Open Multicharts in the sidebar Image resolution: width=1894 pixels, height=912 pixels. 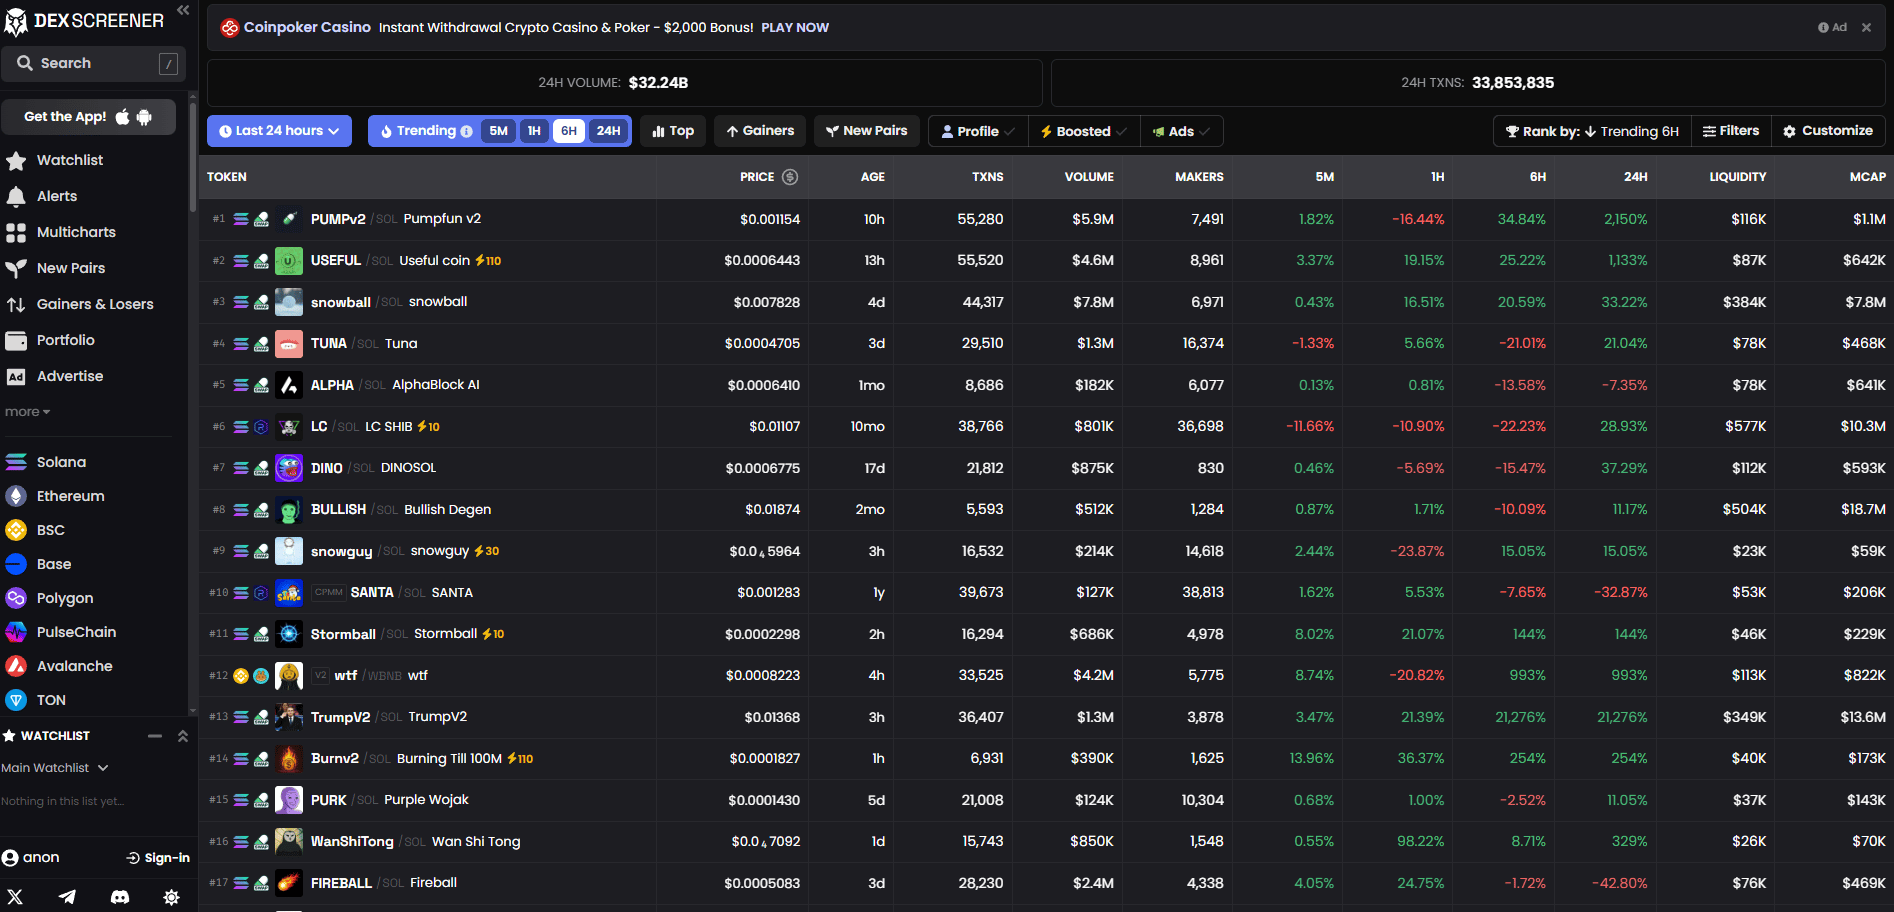pos(60,232)
